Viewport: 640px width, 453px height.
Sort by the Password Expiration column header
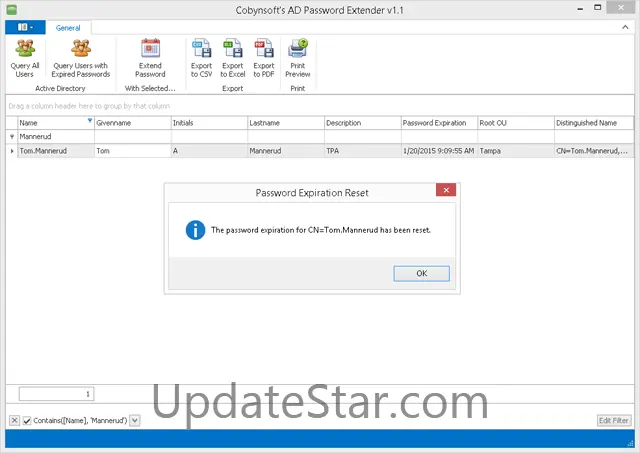440,123
